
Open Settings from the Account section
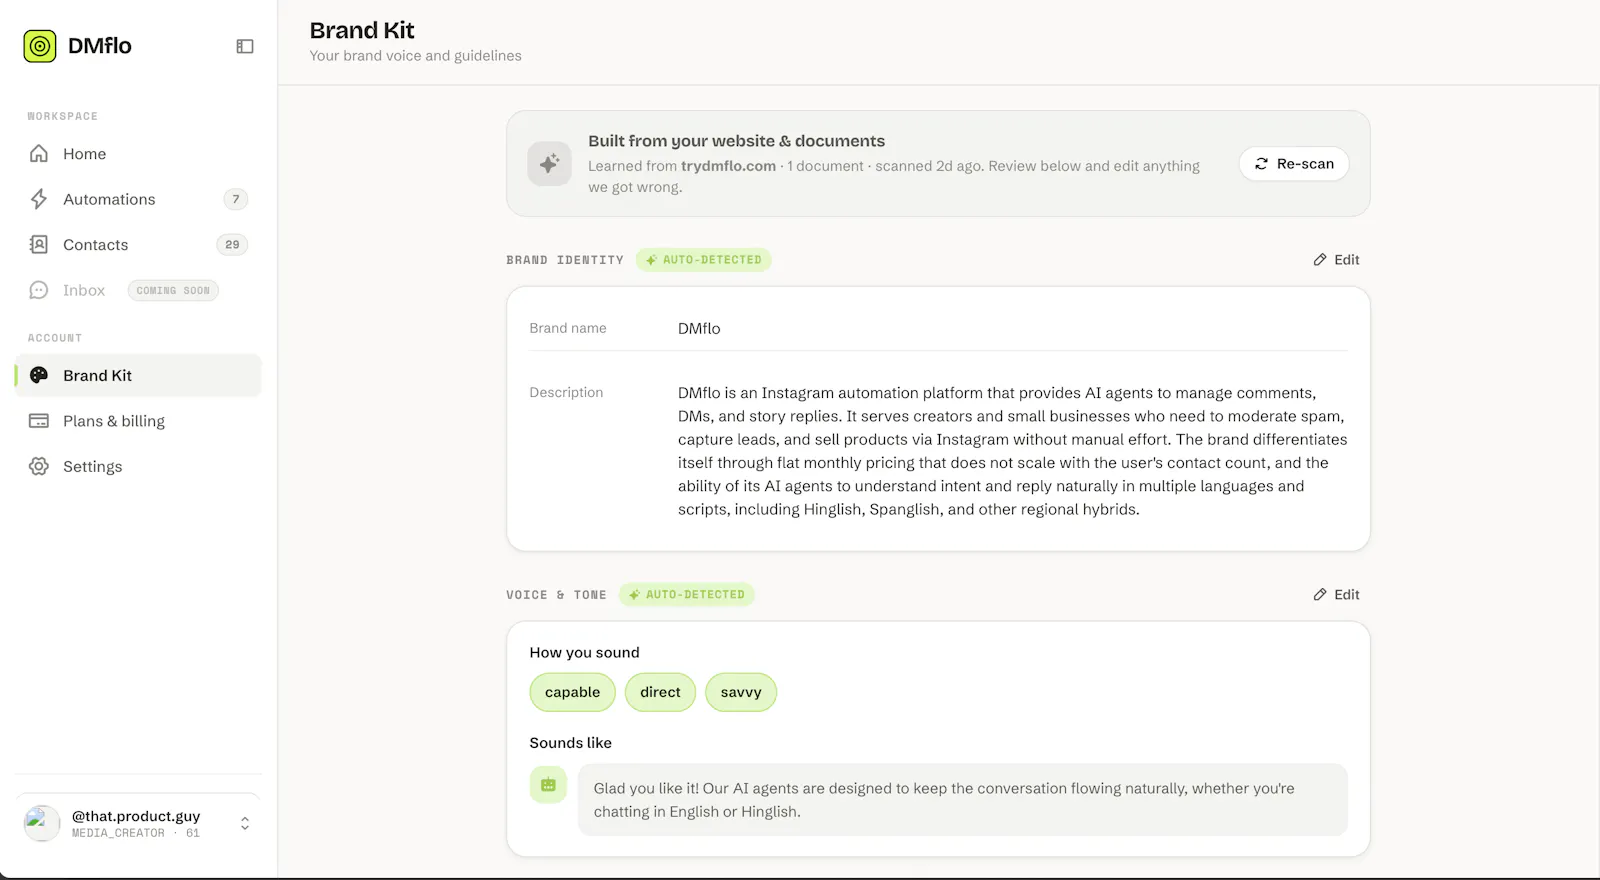(138, 466)
